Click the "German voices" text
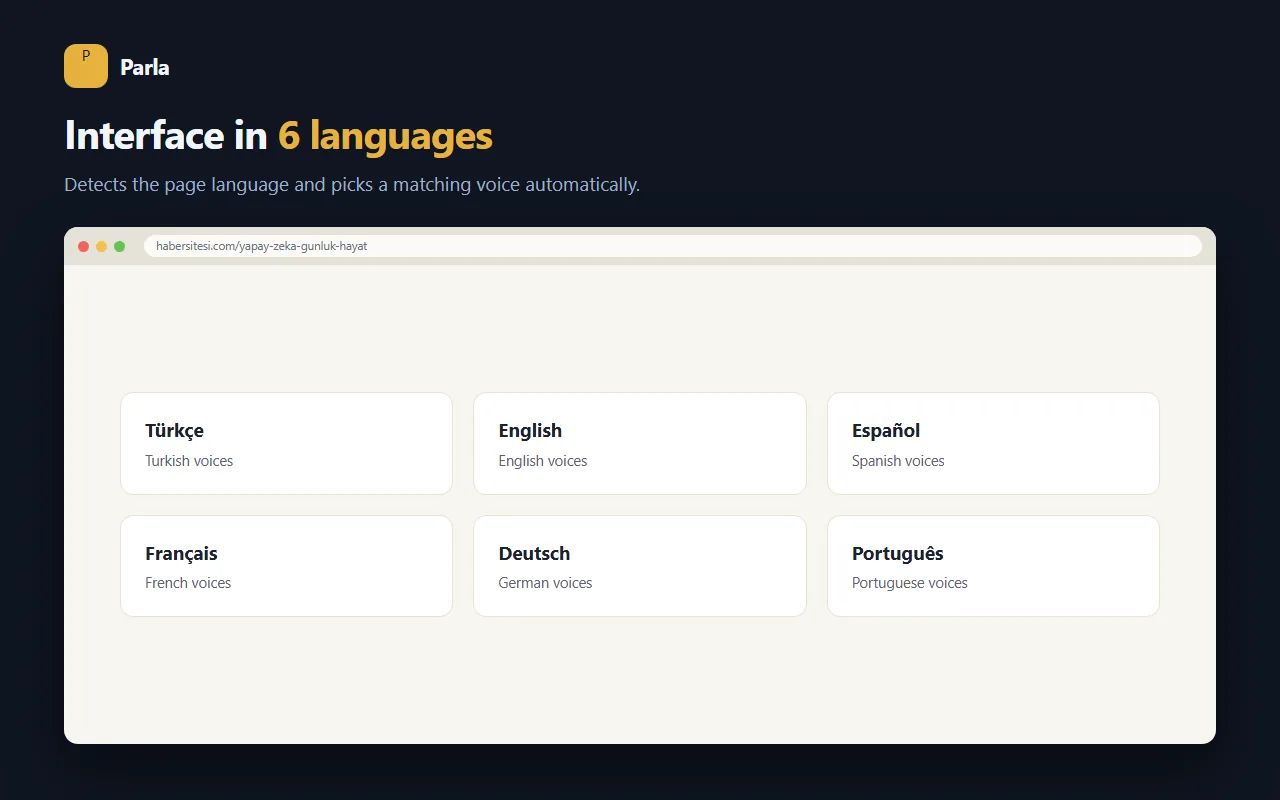 (x=545, y=583)
